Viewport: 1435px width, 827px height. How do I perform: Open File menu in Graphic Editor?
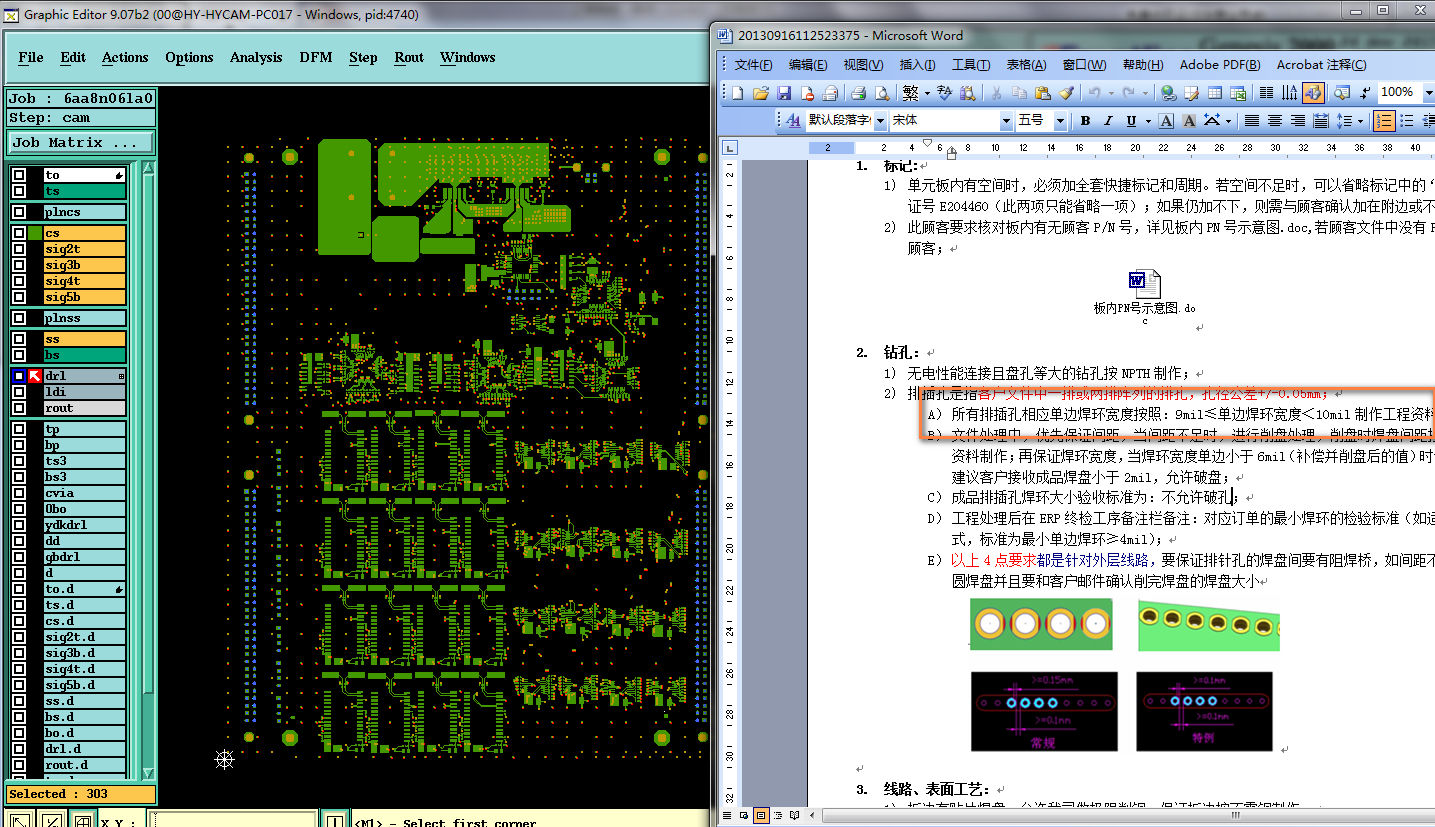31,57
